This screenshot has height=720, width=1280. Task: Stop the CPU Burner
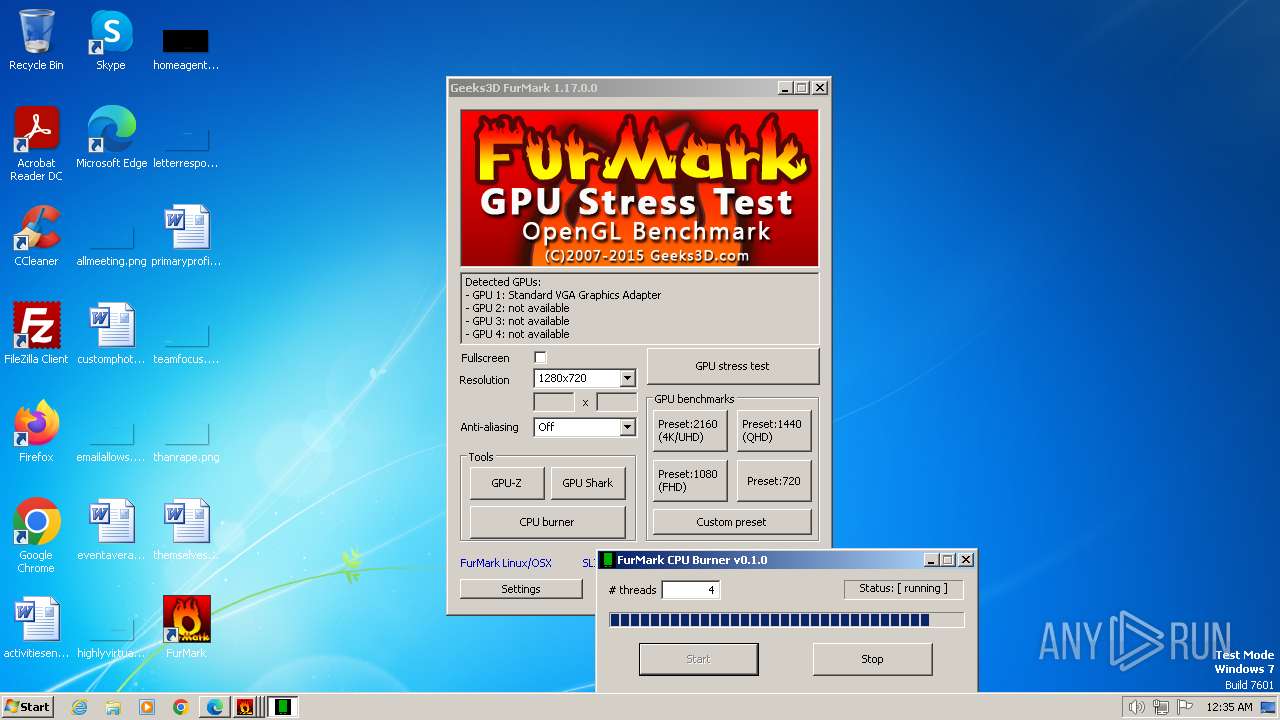(x=872, y=659)
